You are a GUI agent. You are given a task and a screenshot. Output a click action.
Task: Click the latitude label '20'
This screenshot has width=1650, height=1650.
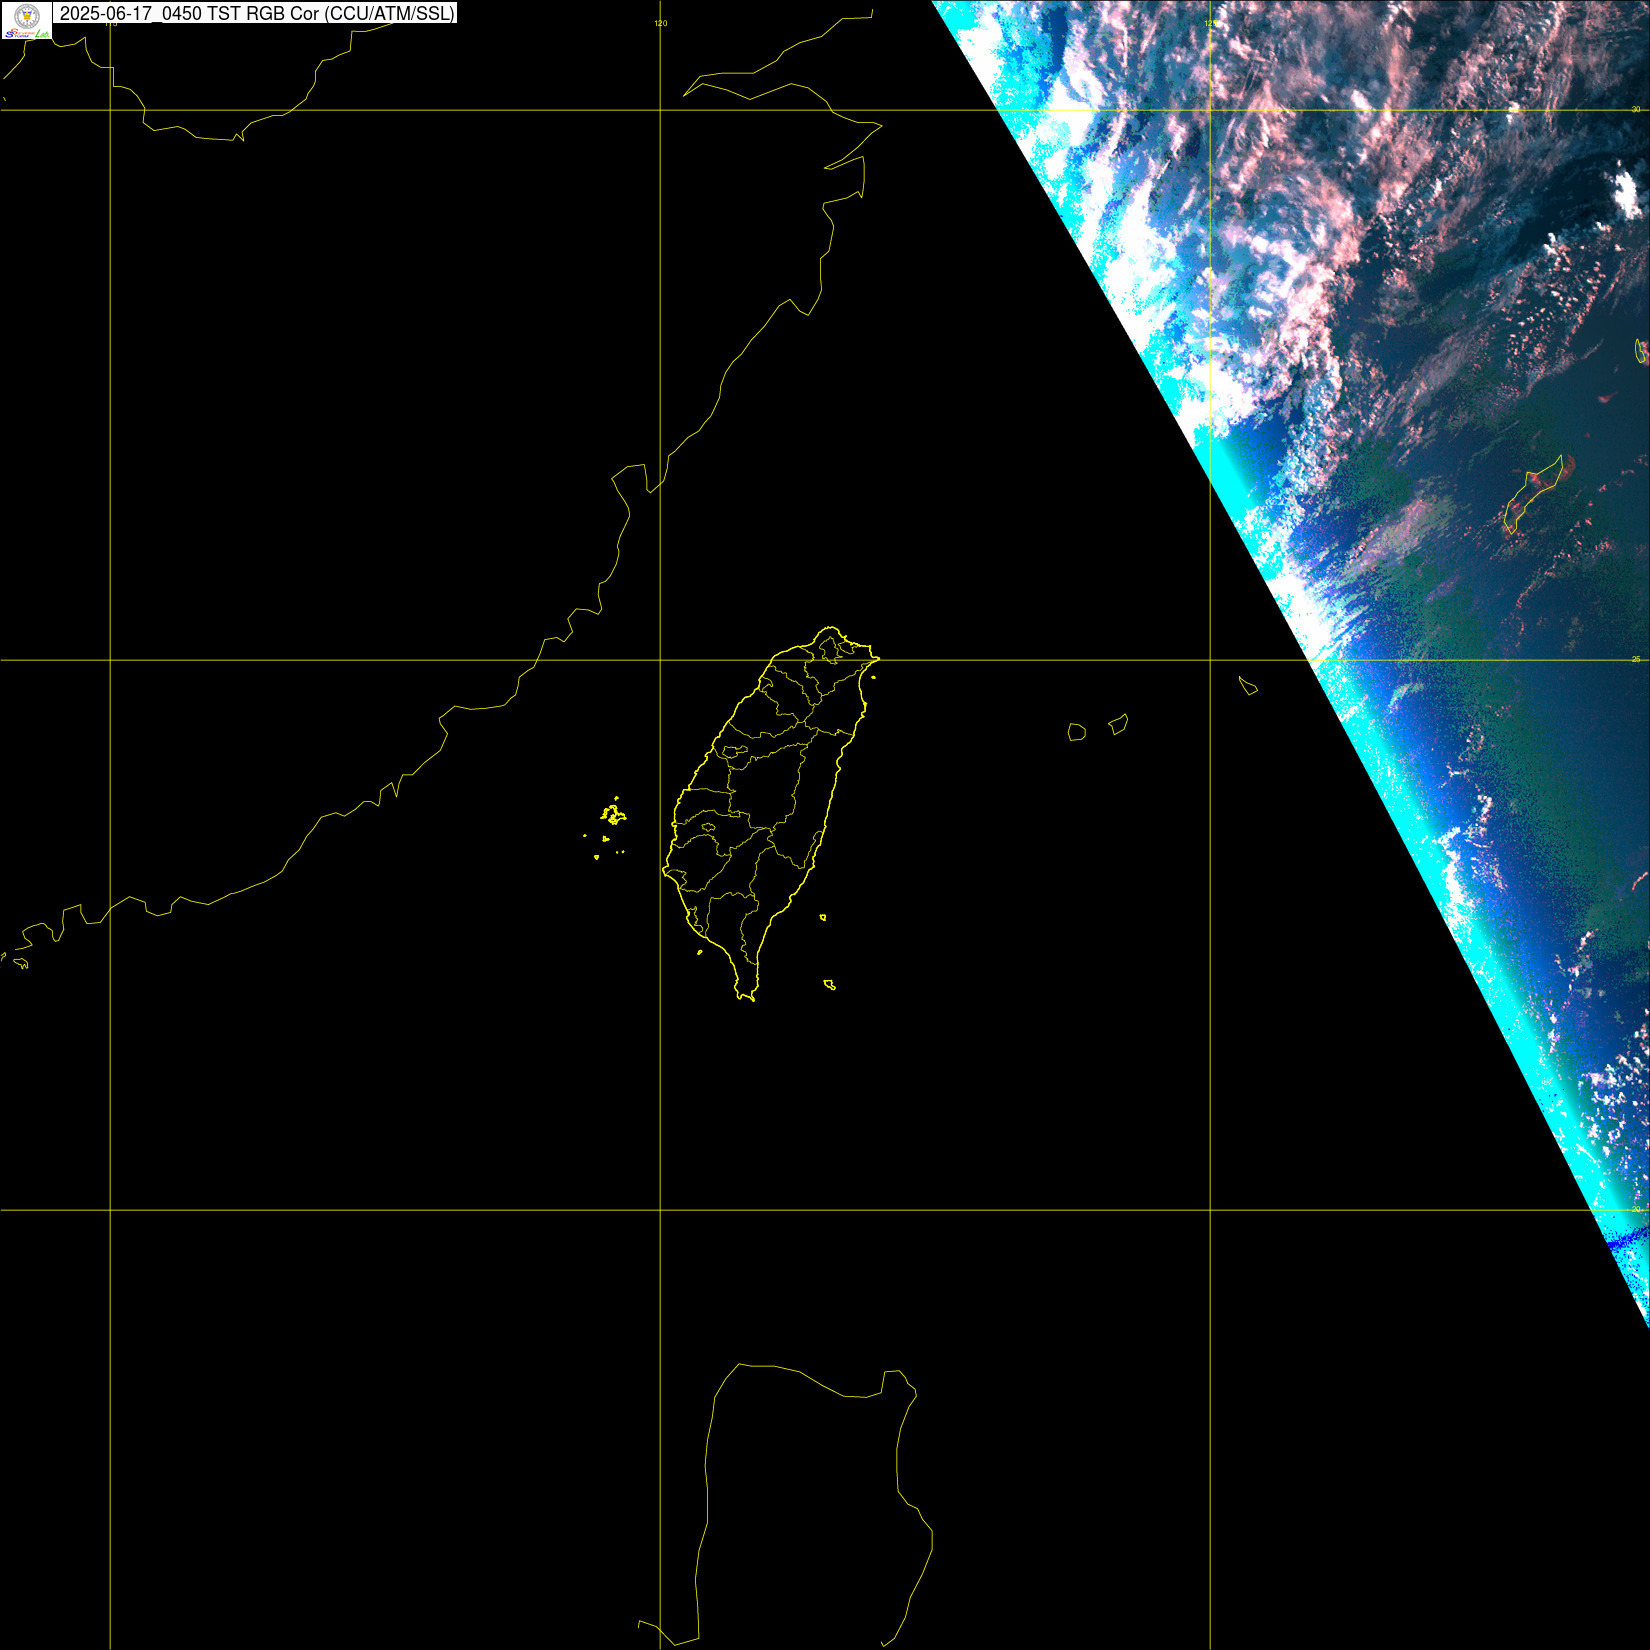[x=1636, y=1209]
